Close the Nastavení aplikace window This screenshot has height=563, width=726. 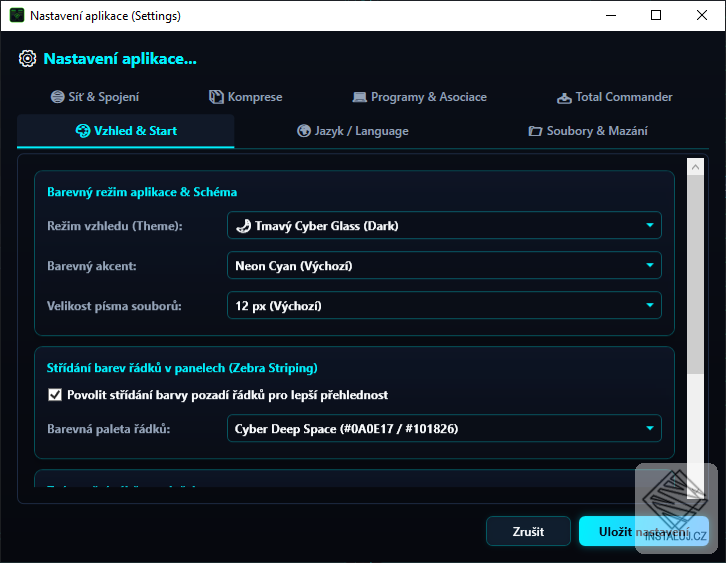click(x=701, y=15)
